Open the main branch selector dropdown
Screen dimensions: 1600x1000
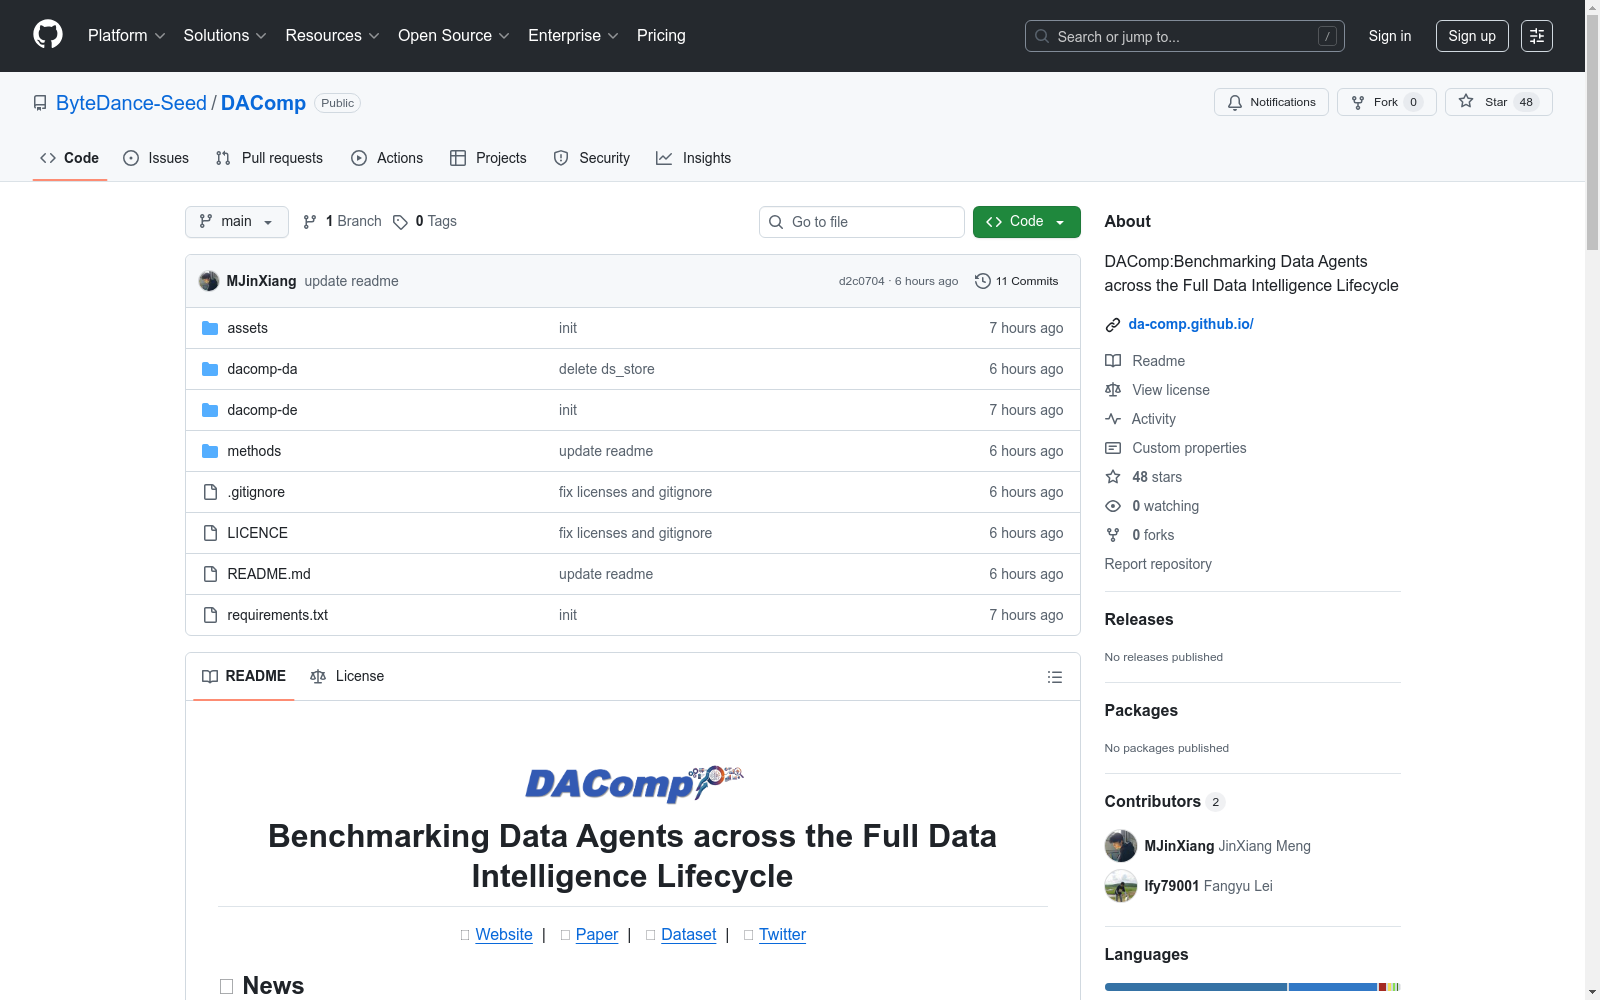(x=237, y=222)
